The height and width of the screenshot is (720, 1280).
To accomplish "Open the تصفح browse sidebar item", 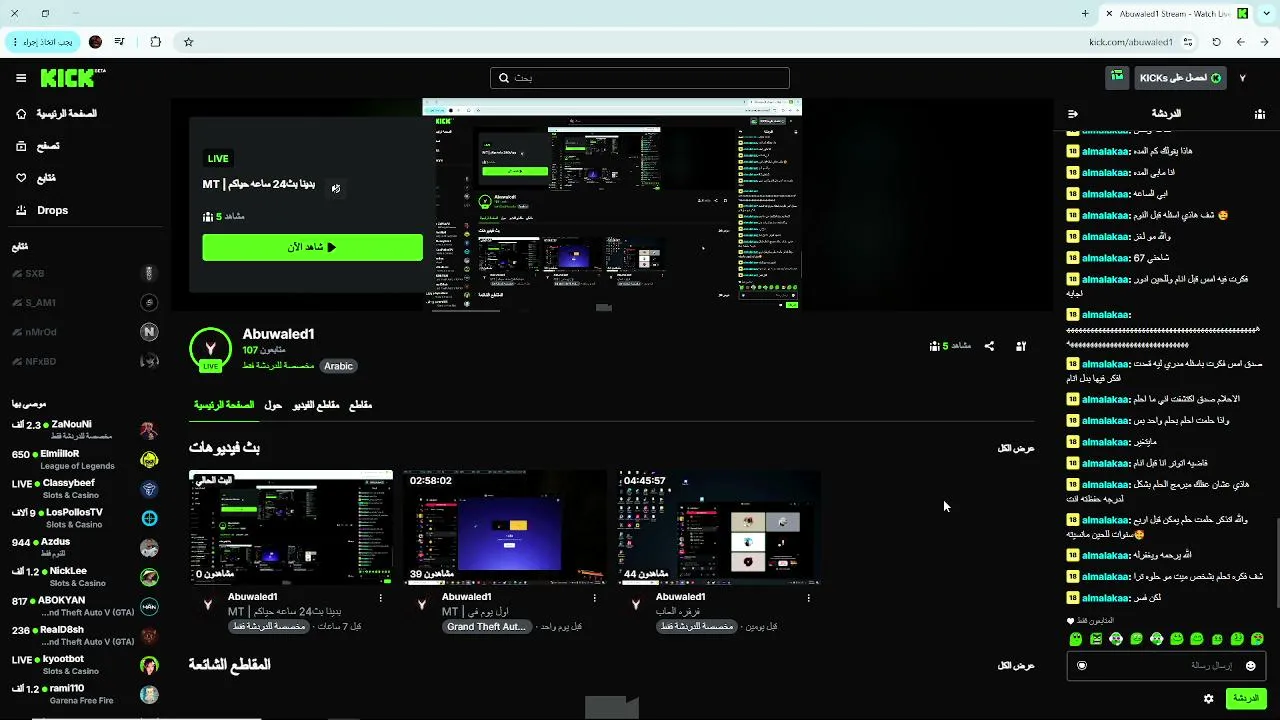I will [x=38, y=146].
